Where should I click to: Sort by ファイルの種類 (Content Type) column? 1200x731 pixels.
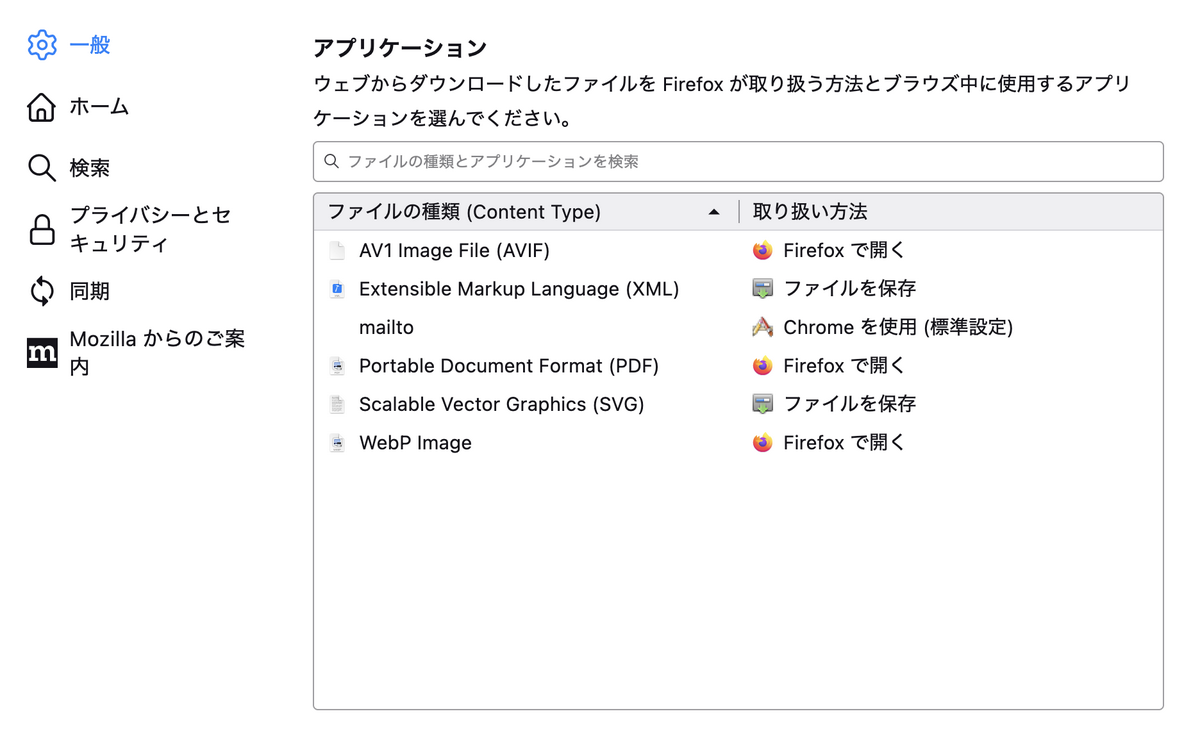point(464,212)
